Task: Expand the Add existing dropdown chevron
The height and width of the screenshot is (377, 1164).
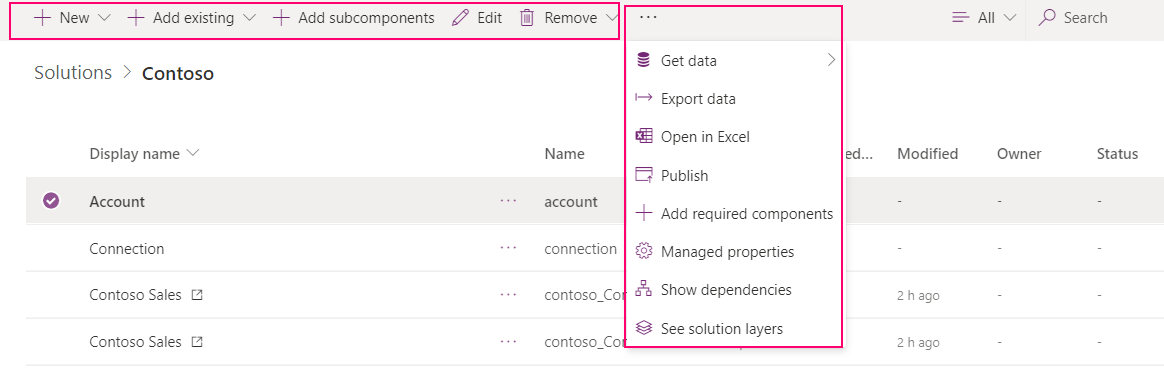Action: pos(249,18)
